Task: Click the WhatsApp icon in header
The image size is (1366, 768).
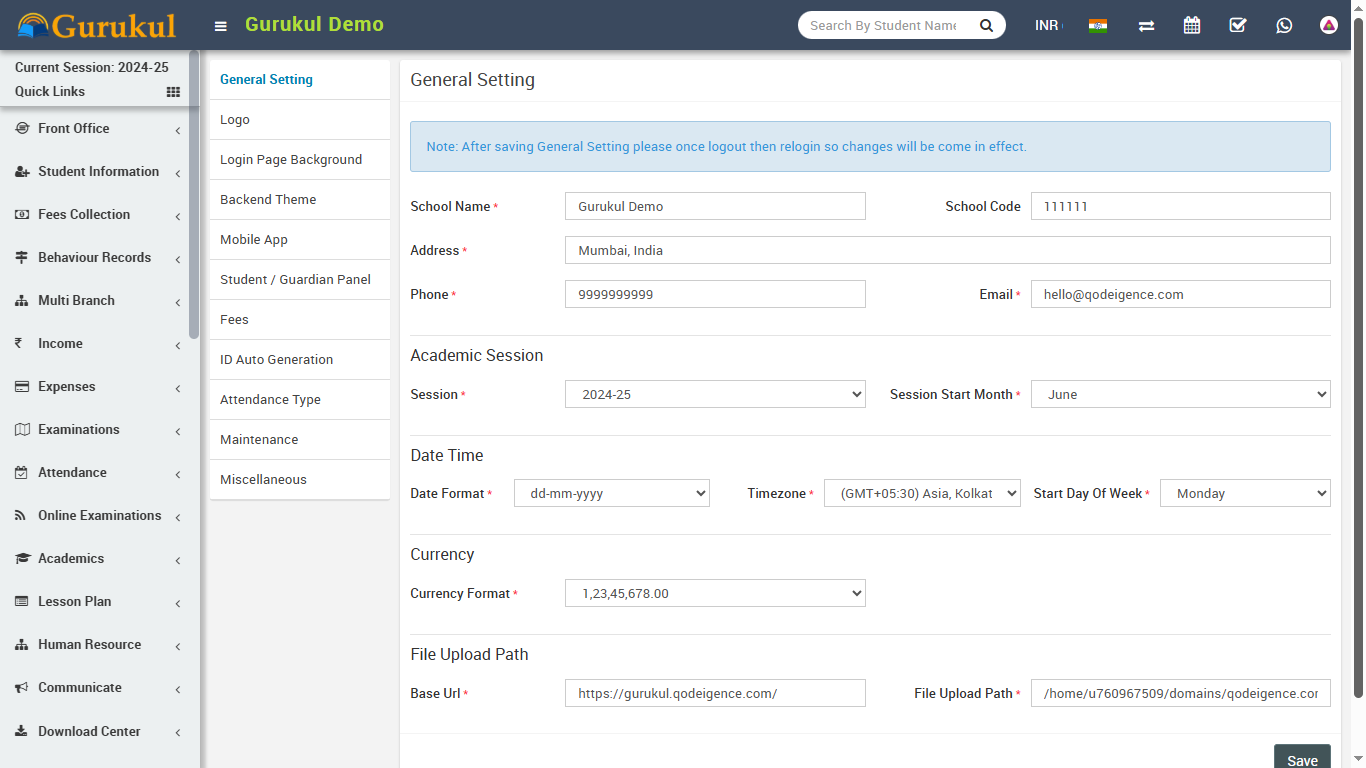Action: (x=1284, y=25)
